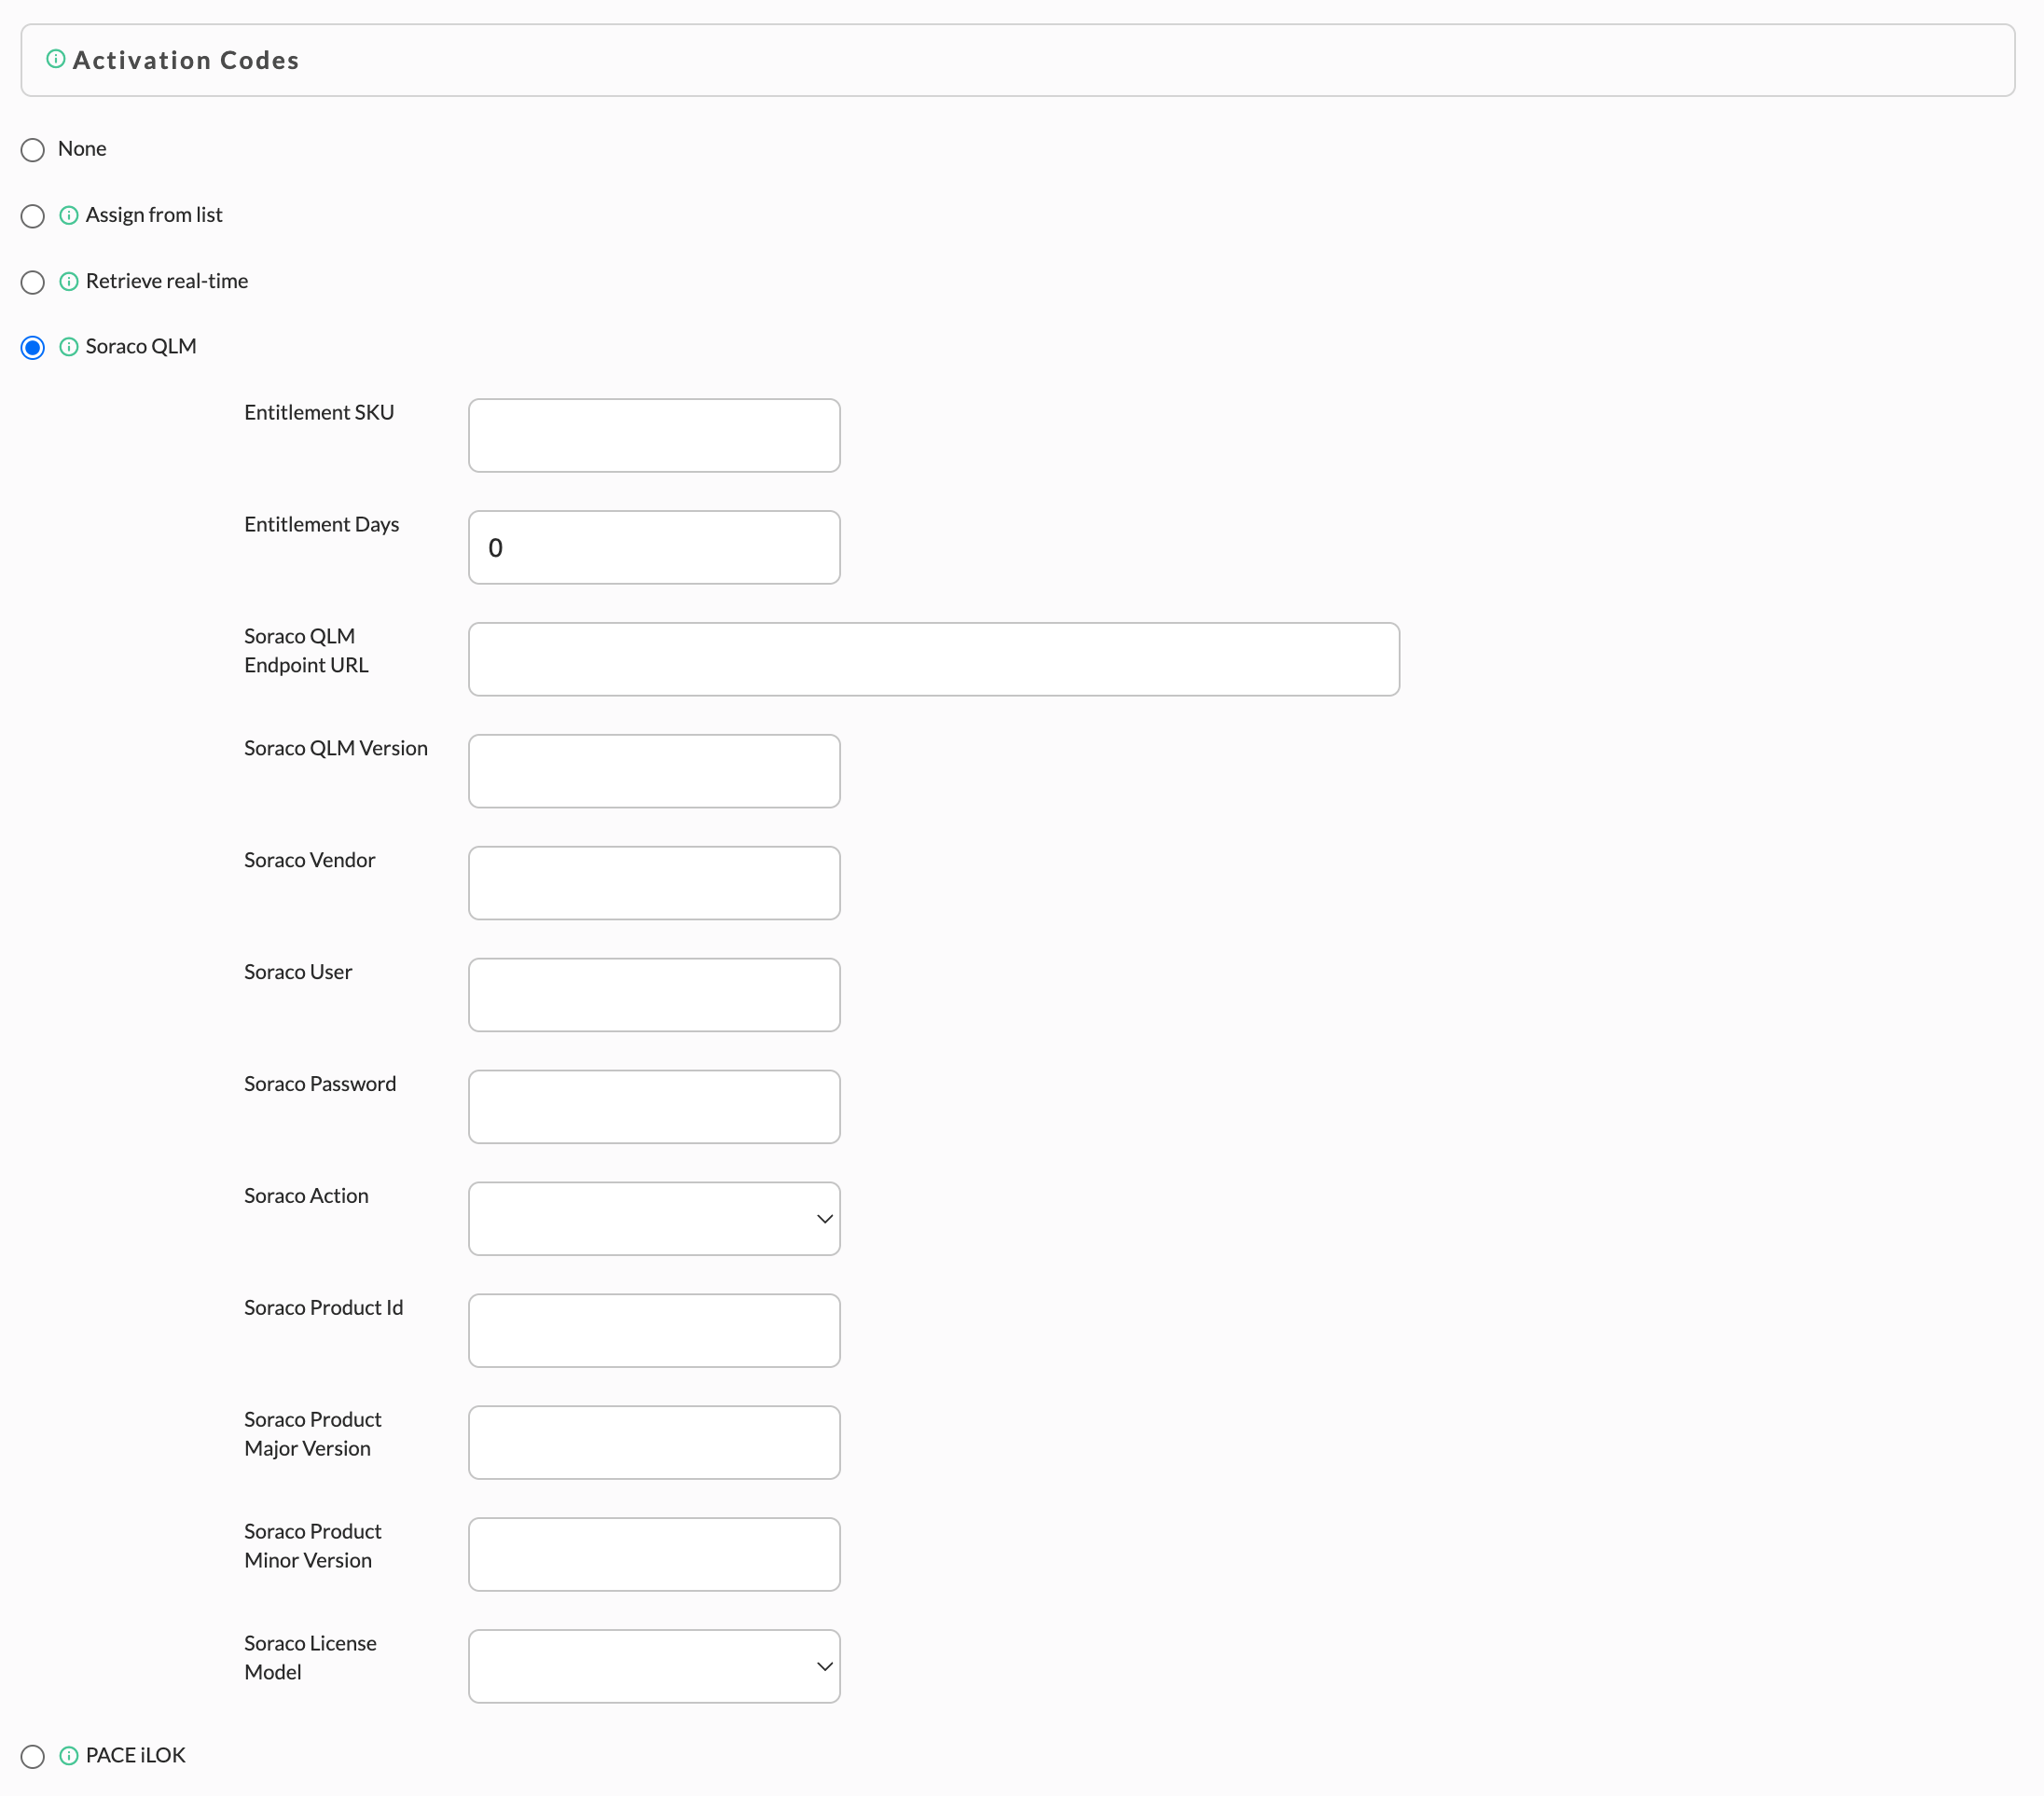Choose the Assign from list radio button
Image resolution: width=2044 pixels, height=1796 pixels.
(x=33, y=216)
